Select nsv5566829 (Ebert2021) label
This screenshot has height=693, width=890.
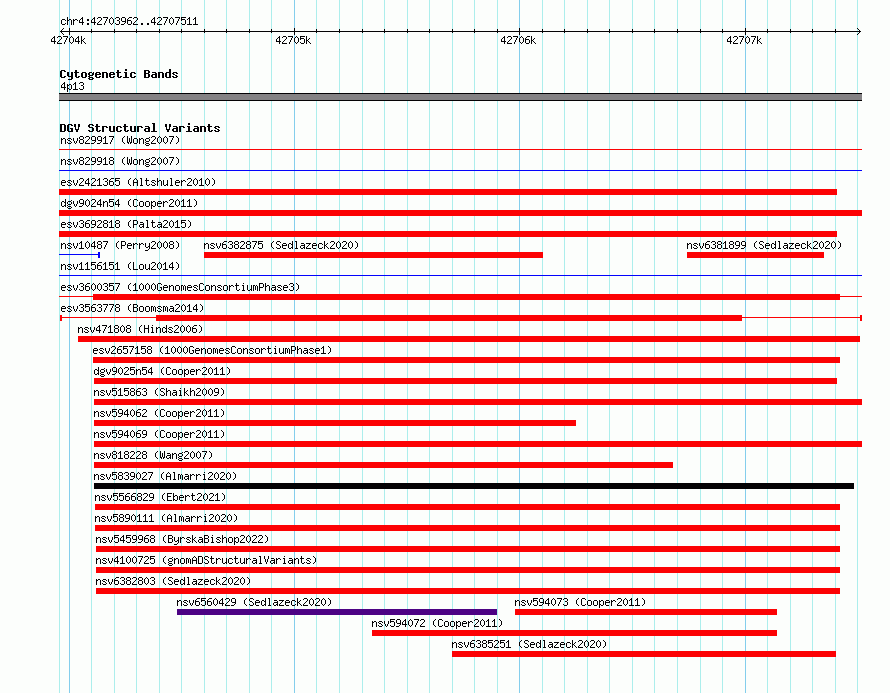click(160, 497)
